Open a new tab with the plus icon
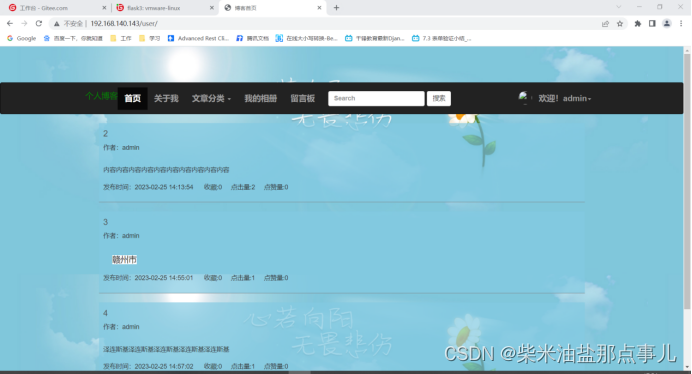Screen dimensions: 692x374 pos(336,8)
